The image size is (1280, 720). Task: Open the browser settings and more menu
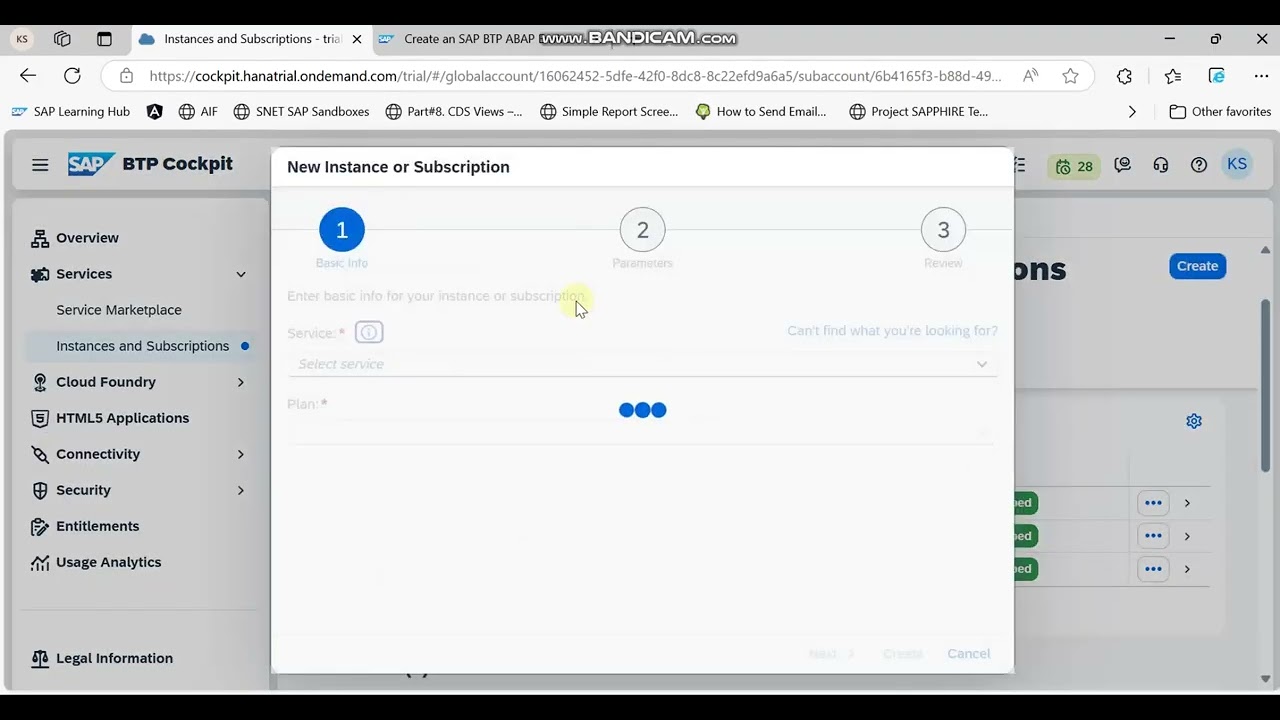(x=1261, y=76)
